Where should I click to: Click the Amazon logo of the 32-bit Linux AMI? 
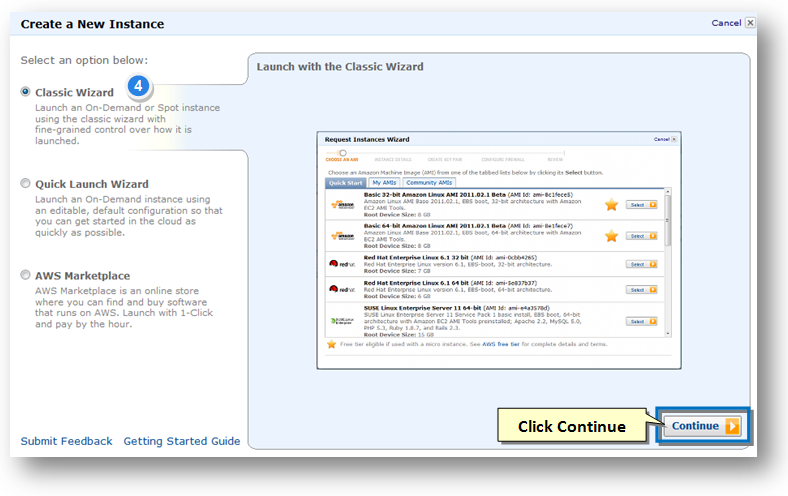343,205
